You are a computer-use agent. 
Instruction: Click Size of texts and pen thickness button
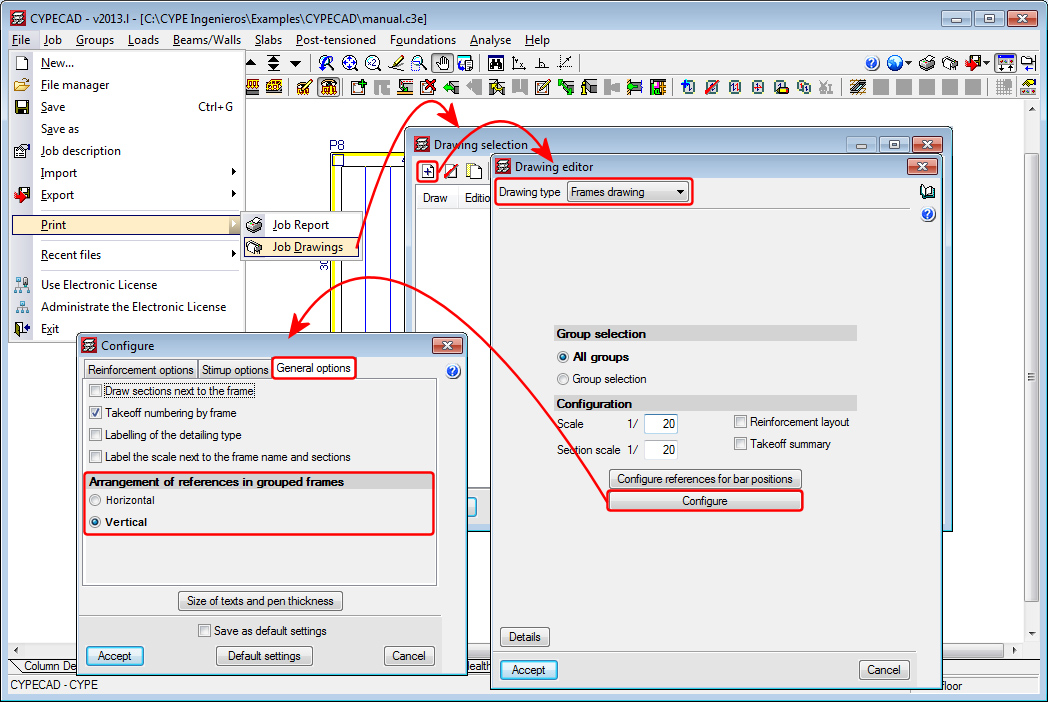260,601
